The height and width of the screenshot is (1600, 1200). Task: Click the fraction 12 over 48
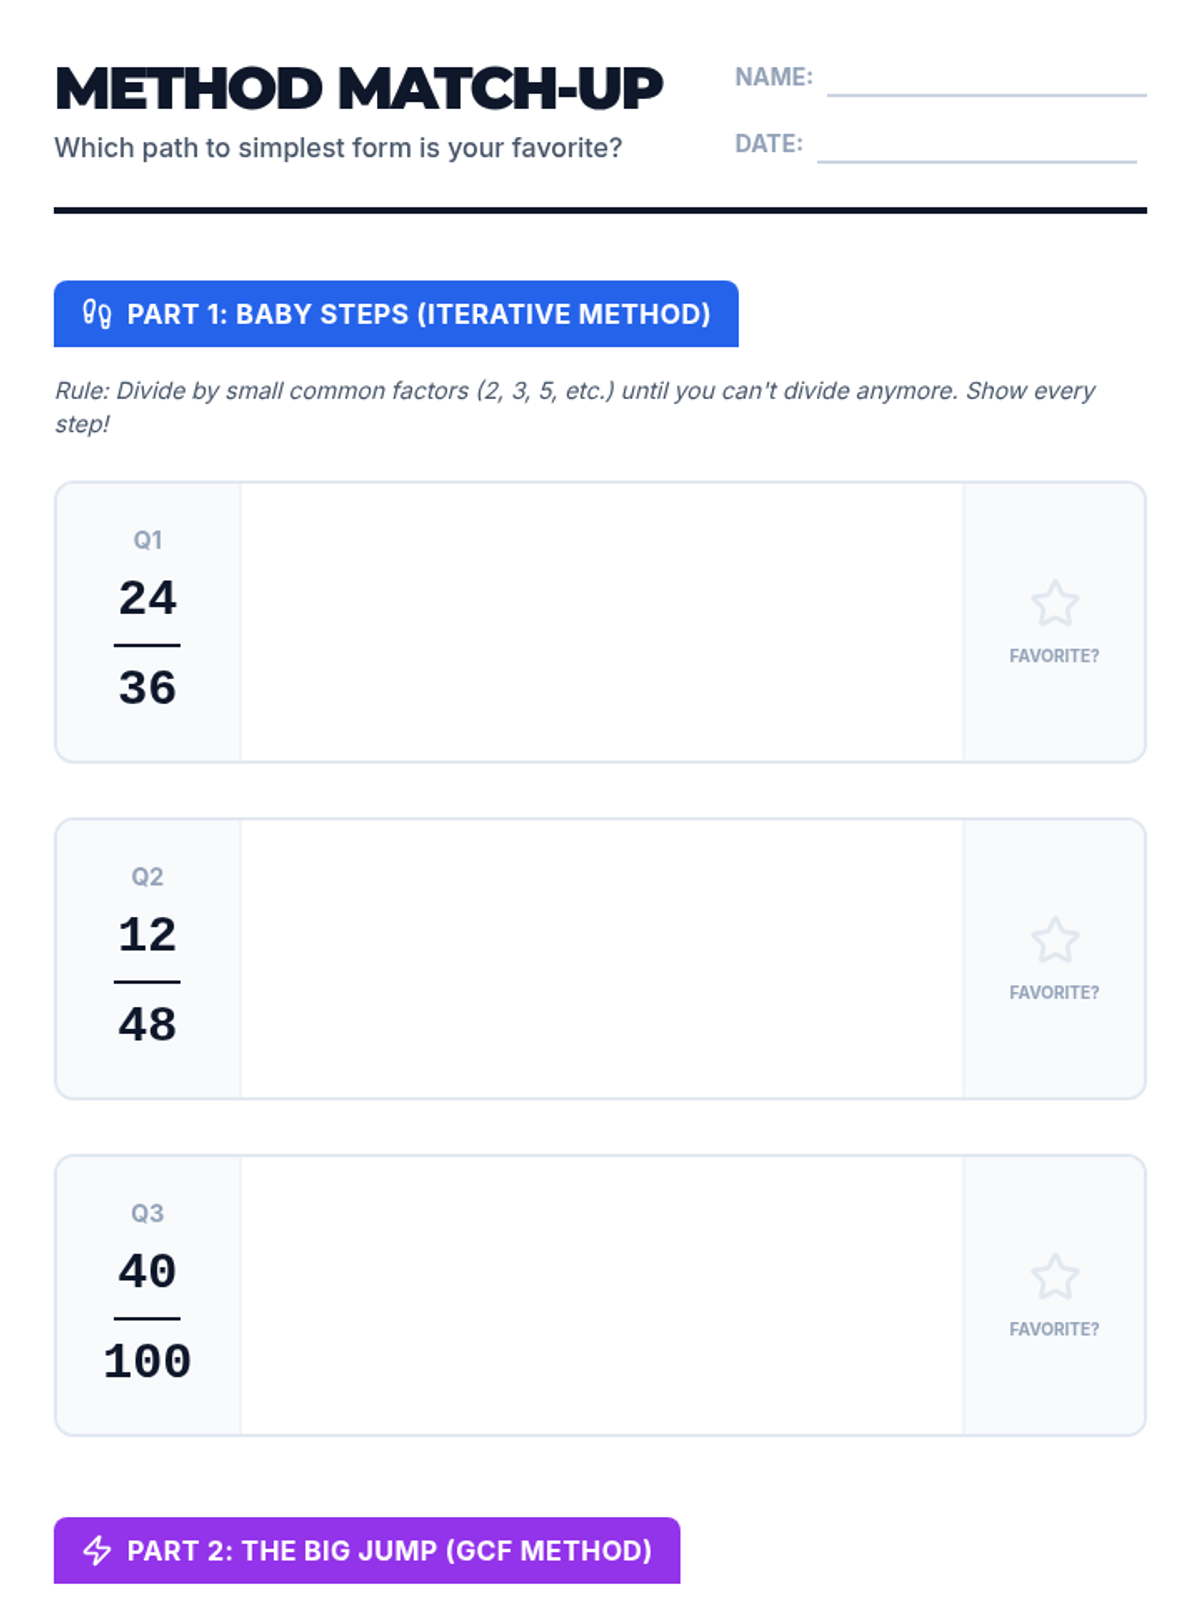point(147,981)
